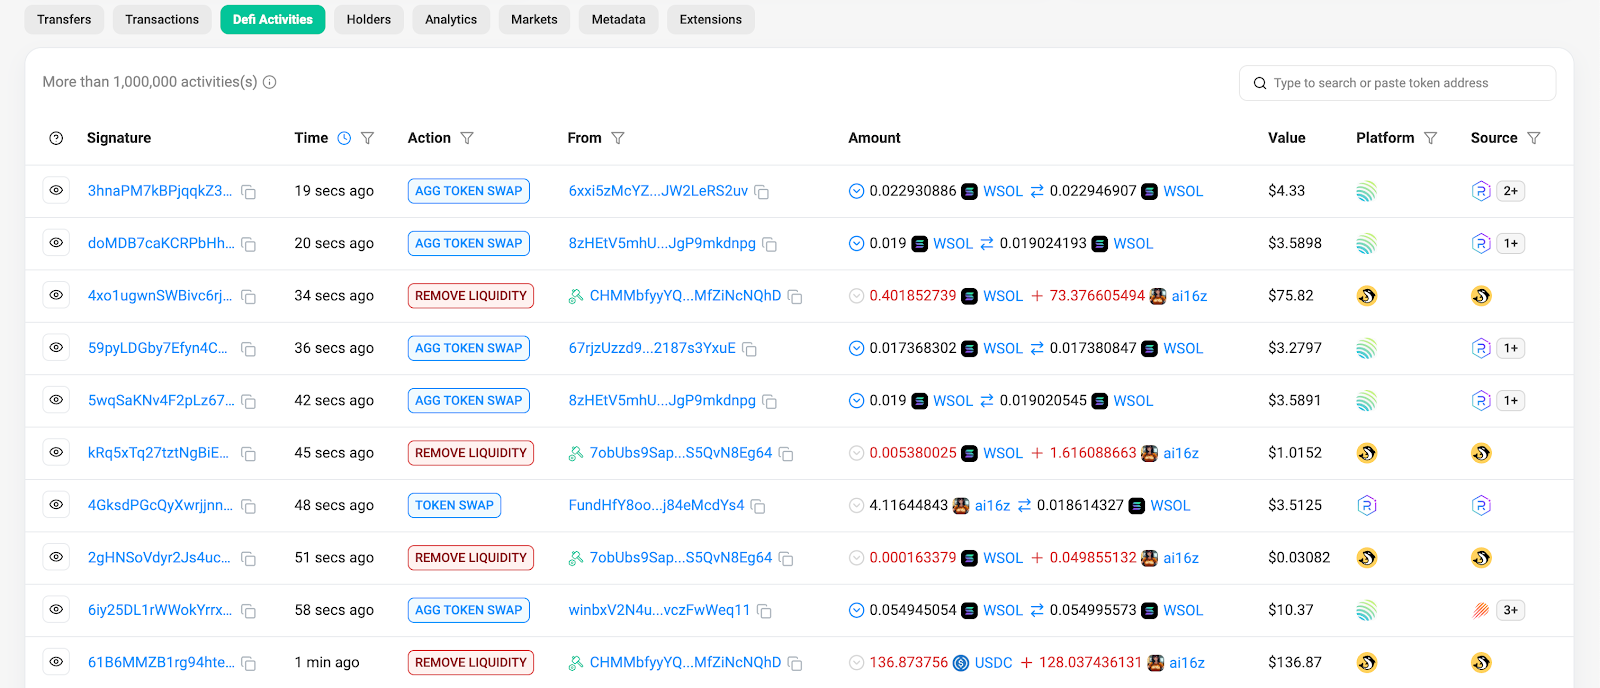Open the From column filter
Viewport: 1600px width, 688px height.
coord(618,138)
